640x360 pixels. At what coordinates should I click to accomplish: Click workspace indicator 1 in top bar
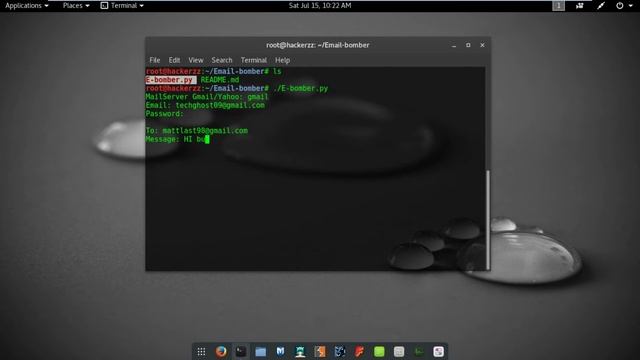click(x=558, y=6)
